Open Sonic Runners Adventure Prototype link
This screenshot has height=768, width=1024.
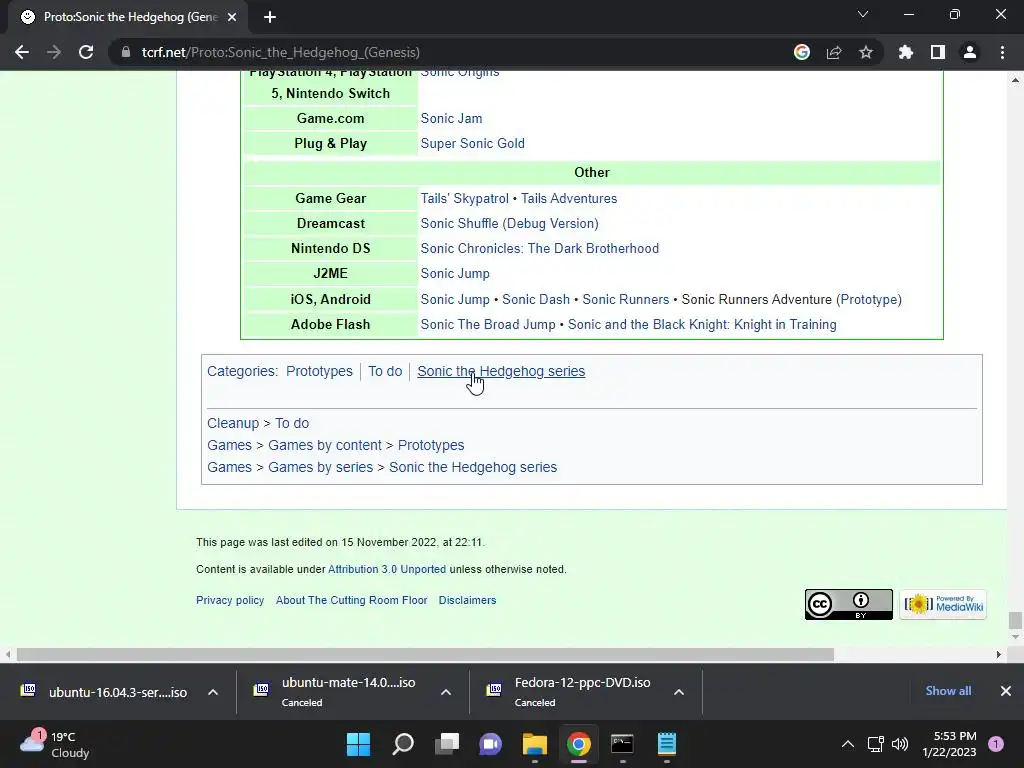(869, 299)
